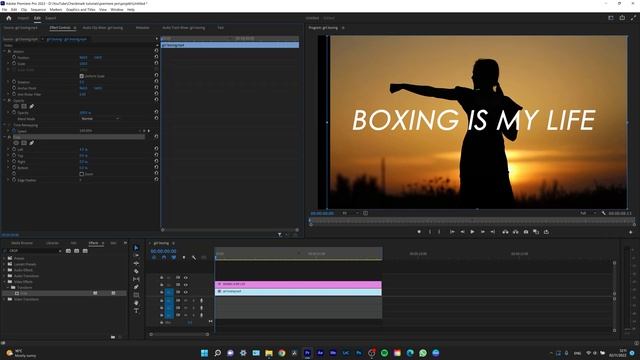Select the Pen tool in toolbar
Image resolution: width=640 pixels, height=360 pixels.
click(x=136, y=287)
